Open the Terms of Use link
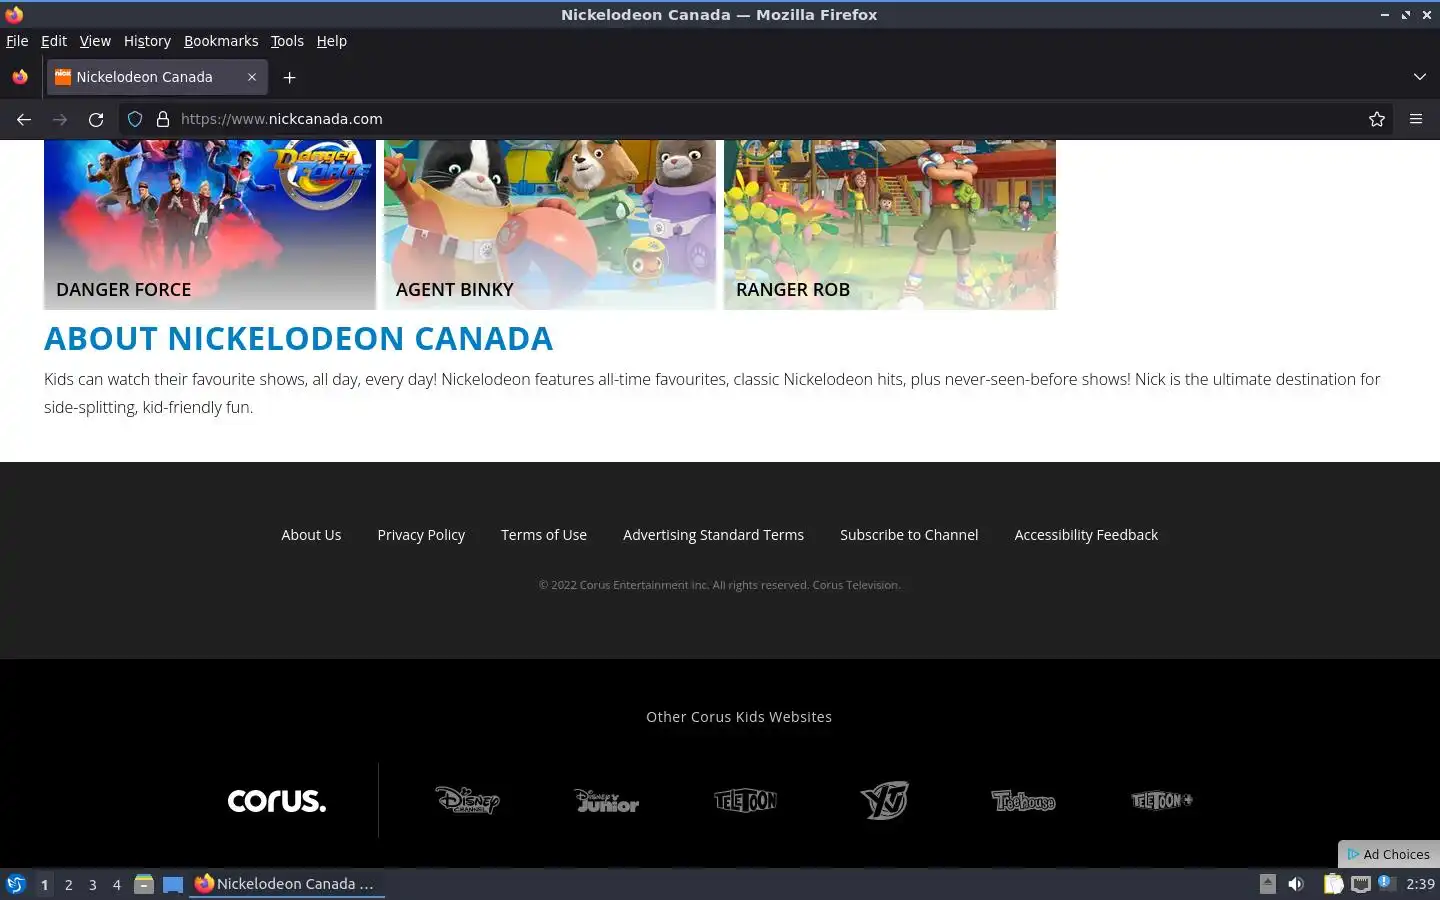Screen dimensions: 1440x900 point(544,535)
